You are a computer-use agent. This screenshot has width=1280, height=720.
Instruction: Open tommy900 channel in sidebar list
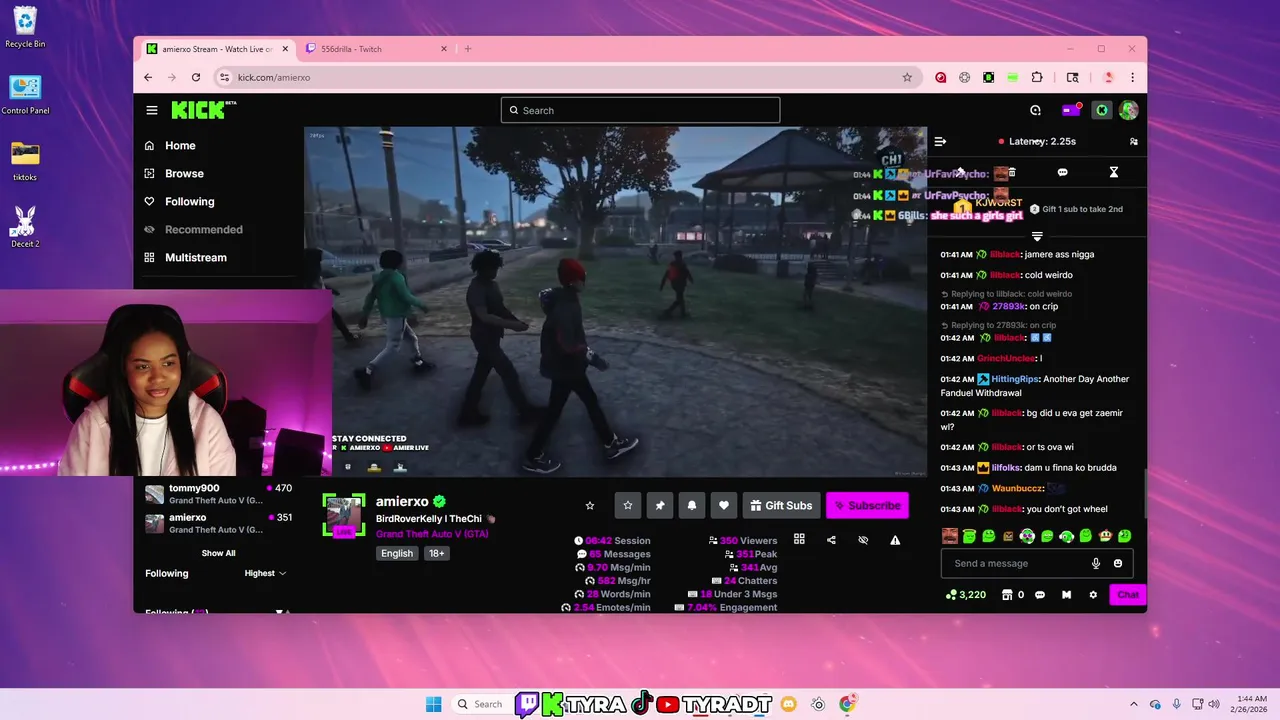(x=218, y=494)
